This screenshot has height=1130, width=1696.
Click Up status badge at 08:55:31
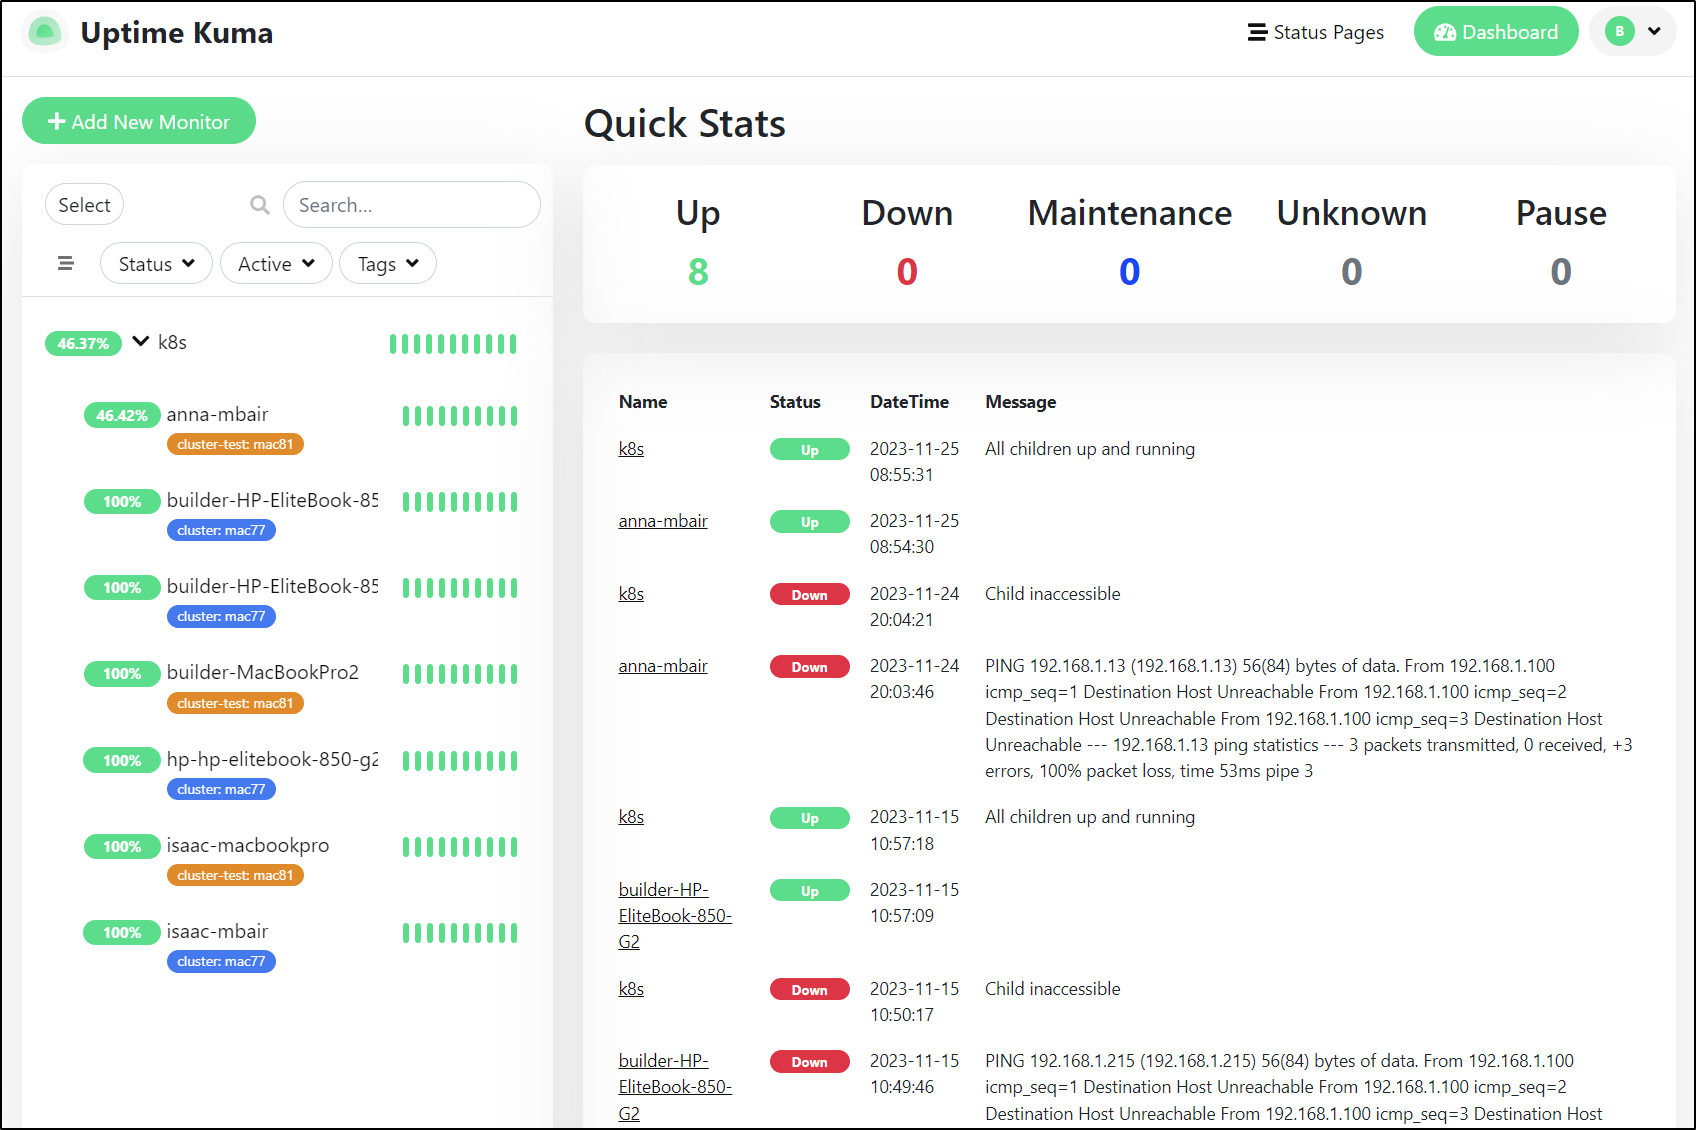(x=810, y=450)
